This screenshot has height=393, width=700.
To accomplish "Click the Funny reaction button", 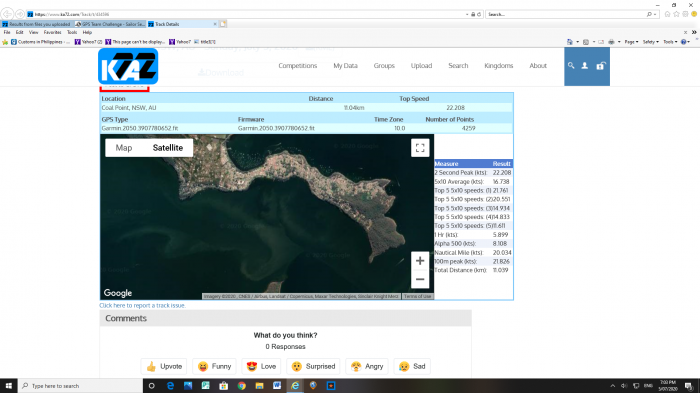I will [x=215, y=366].
